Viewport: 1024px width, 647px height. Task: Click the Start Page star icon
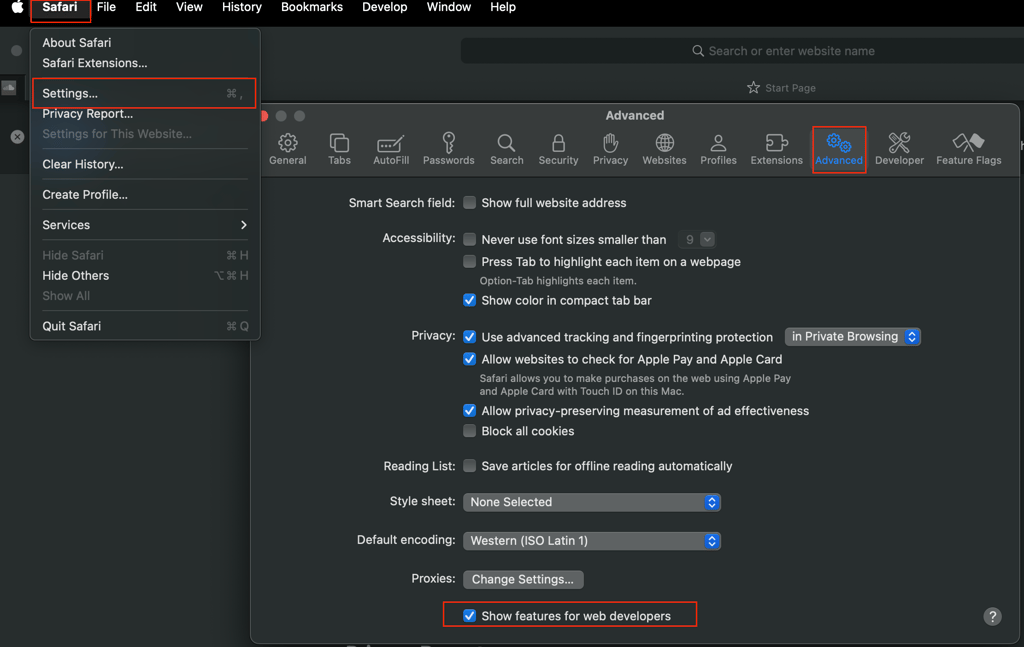tap(753, 87)
